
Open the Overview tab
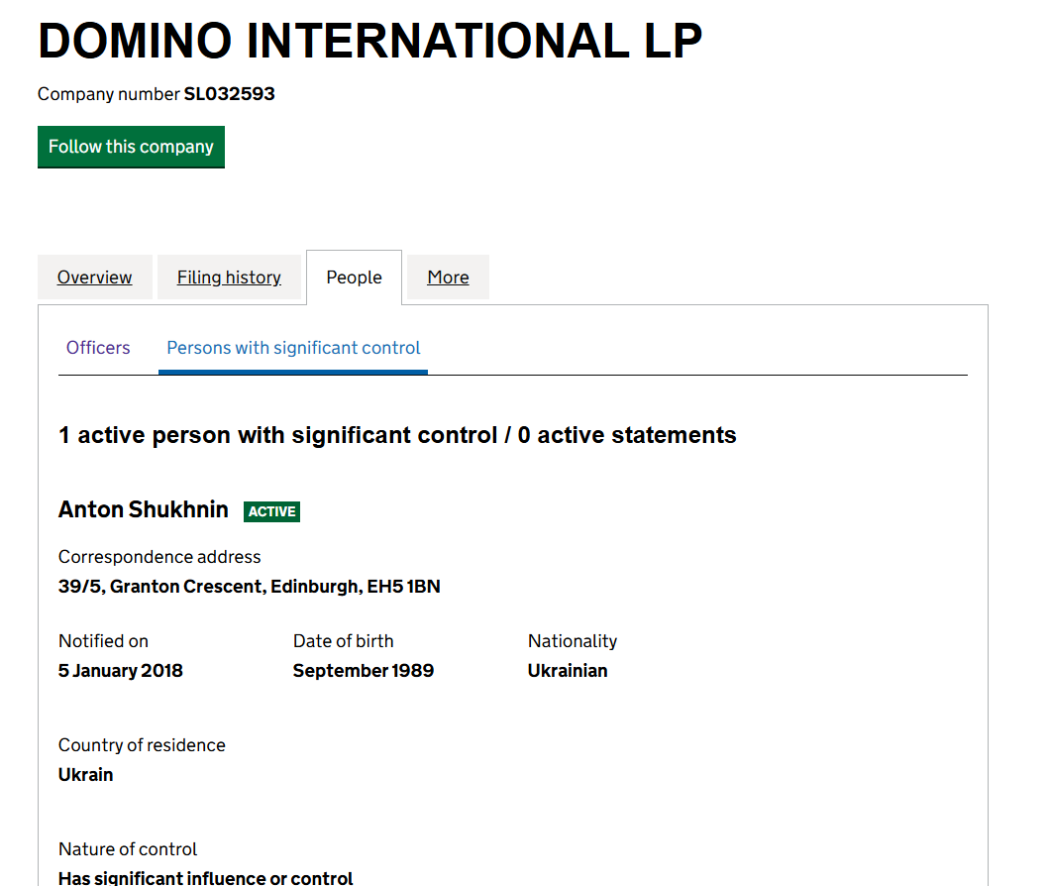coord(94,277)
